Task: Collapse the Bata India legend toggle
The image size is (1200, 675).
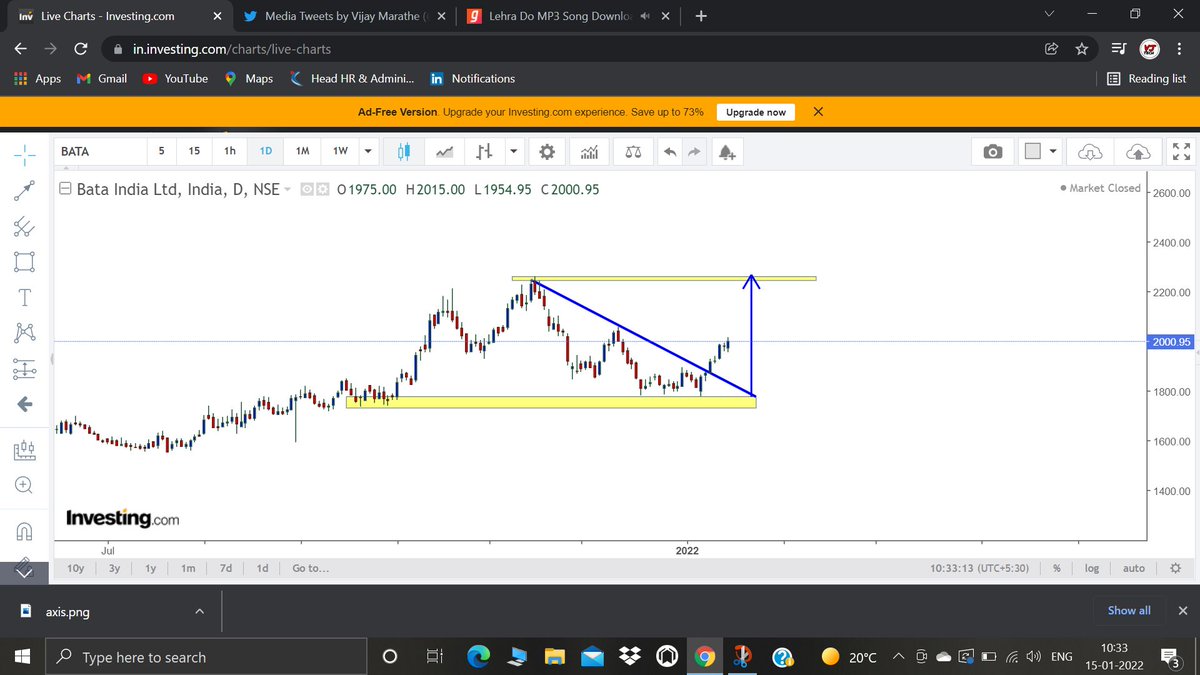Action: point(65,188)
